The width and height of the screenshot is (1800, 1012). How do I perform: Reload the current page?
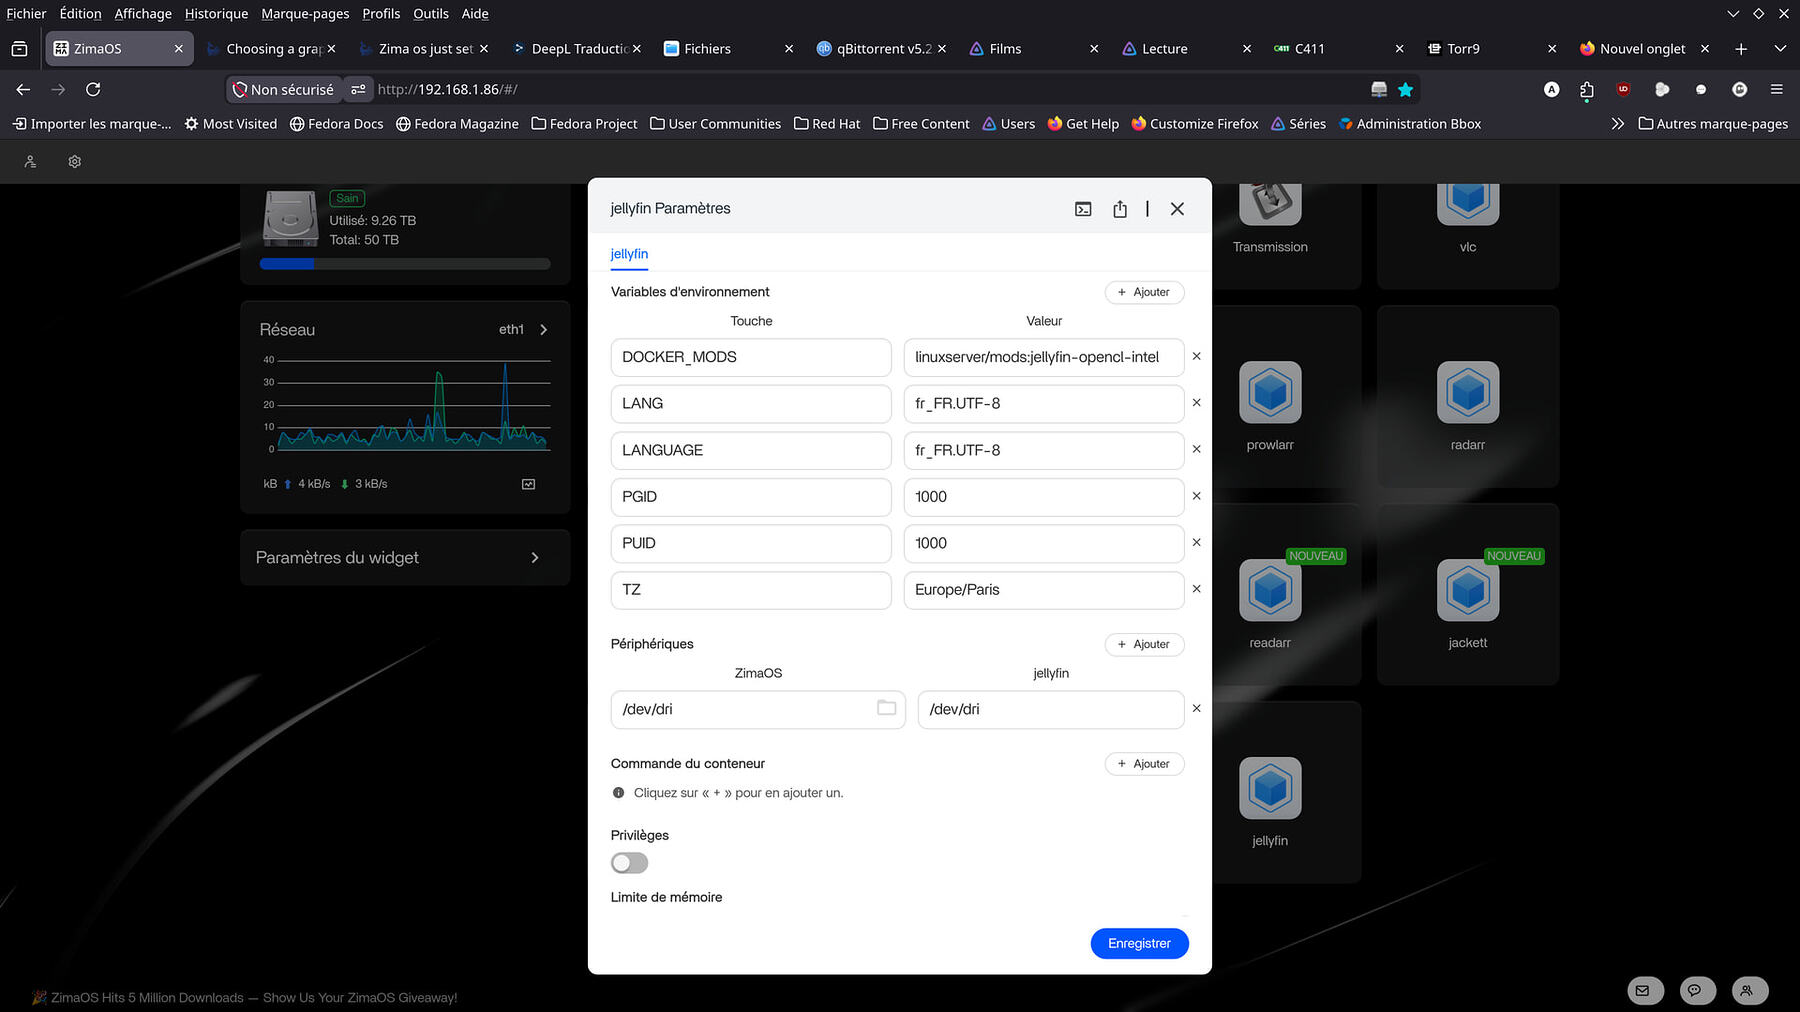coord(93,90)
